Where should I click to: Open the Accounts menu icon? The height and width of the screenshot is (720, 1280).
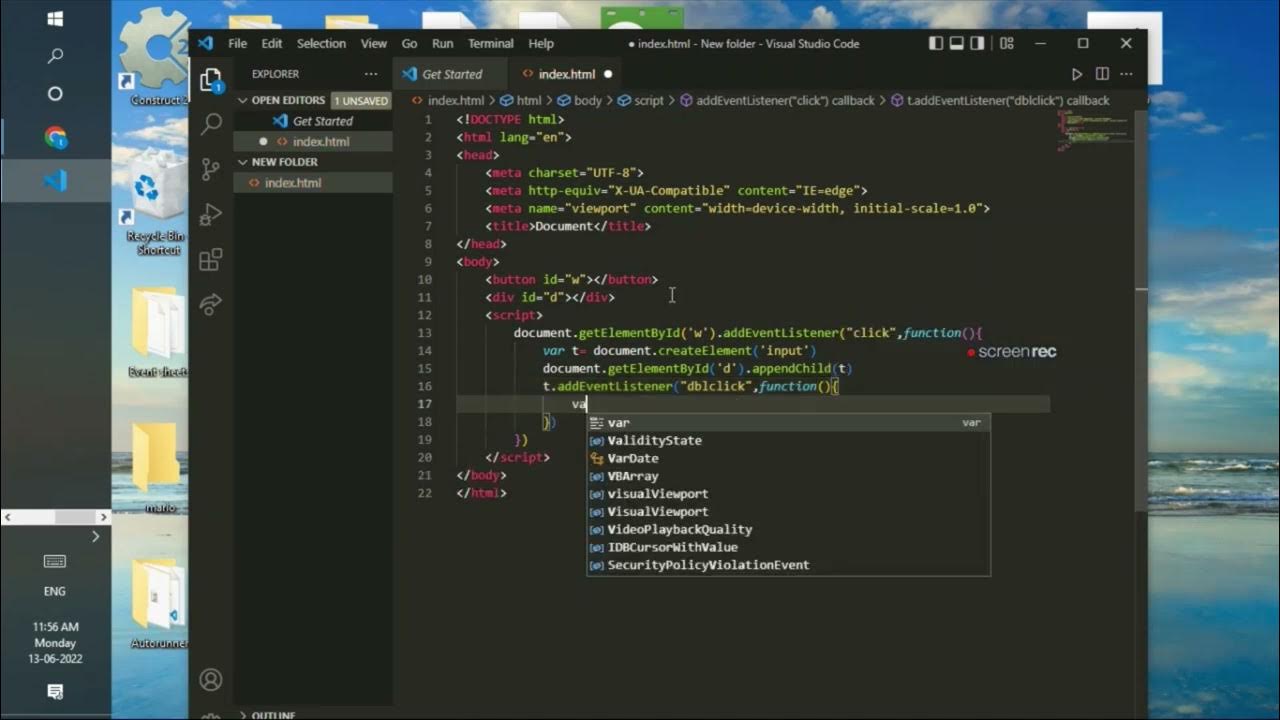click(211, 680)
